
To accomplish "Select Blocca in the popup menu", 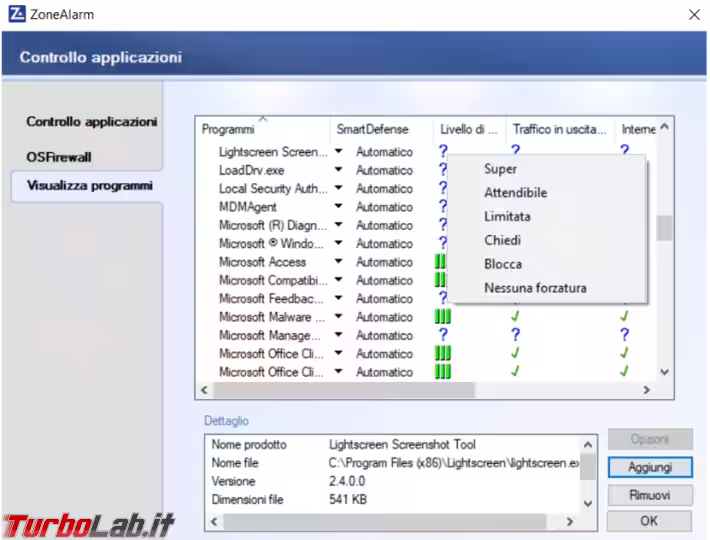I will click(x=503, y=264).
